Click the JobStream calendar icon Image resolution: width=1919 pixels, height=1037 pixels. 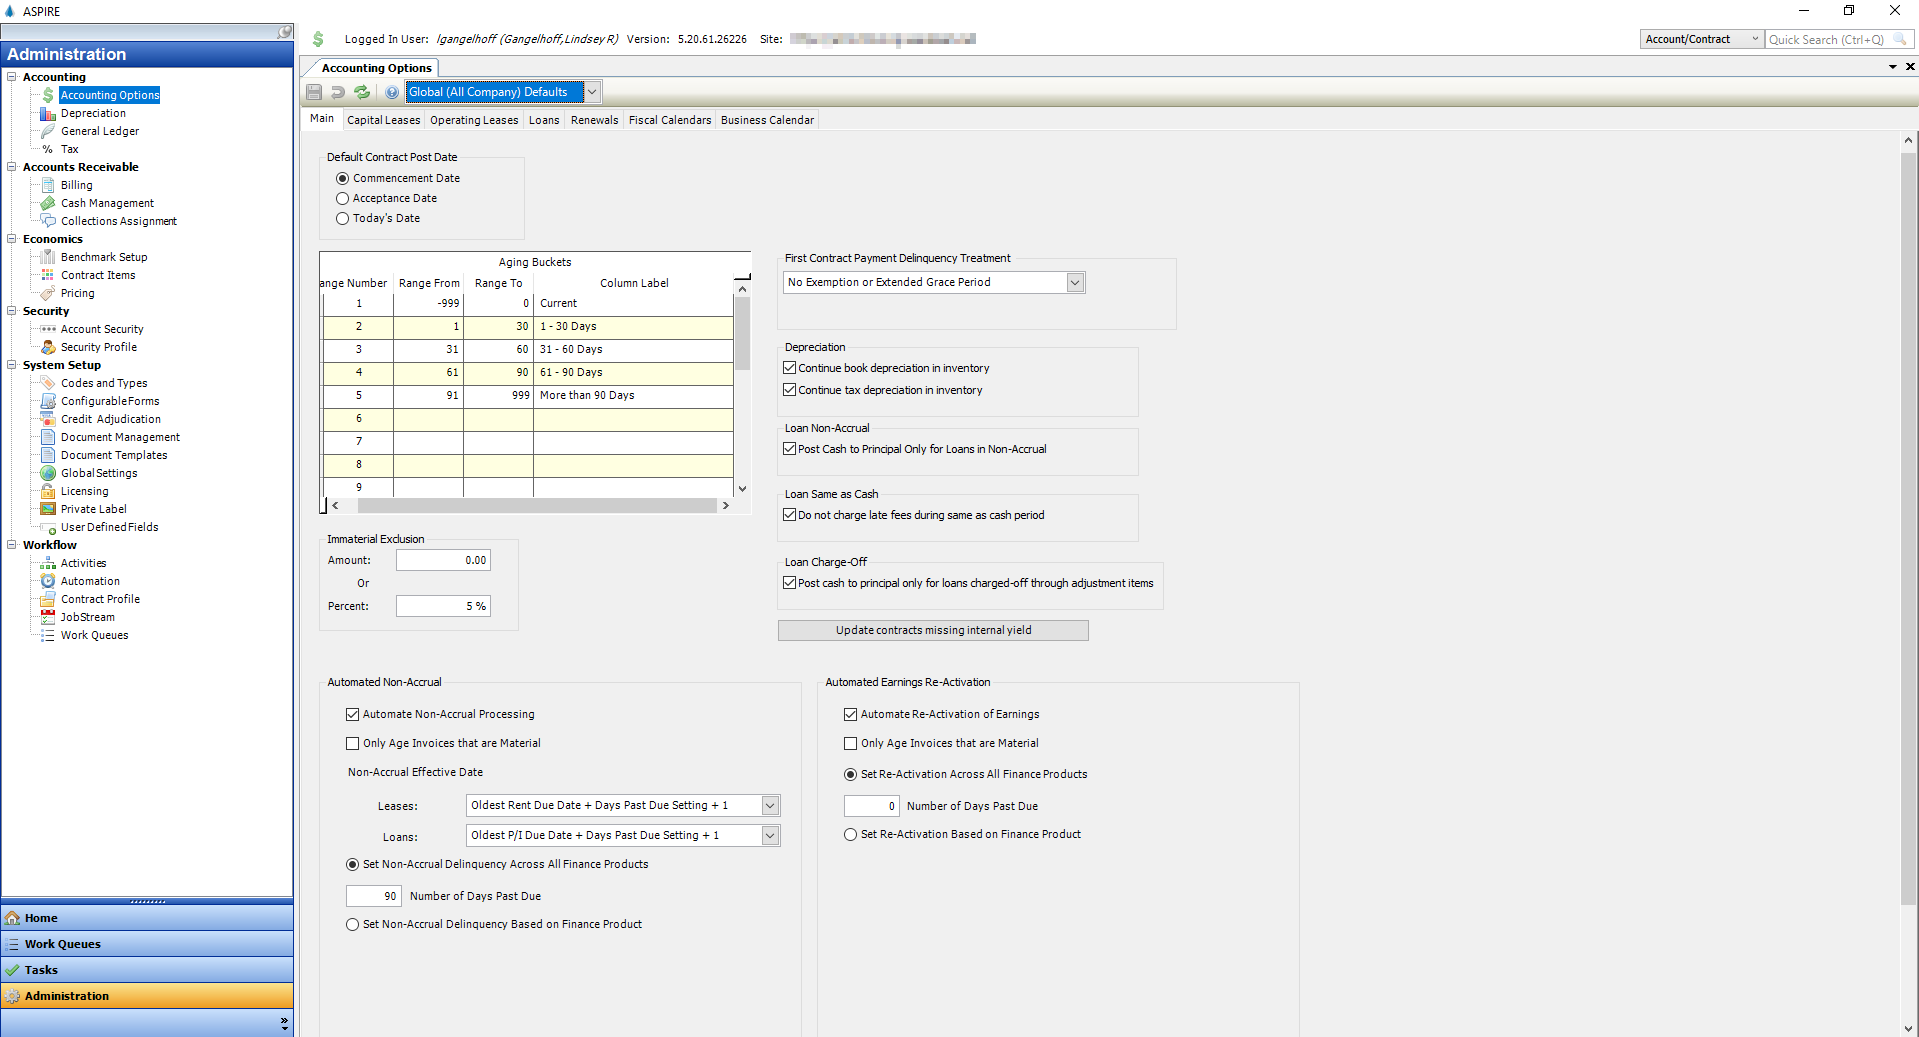pos(48,617)
